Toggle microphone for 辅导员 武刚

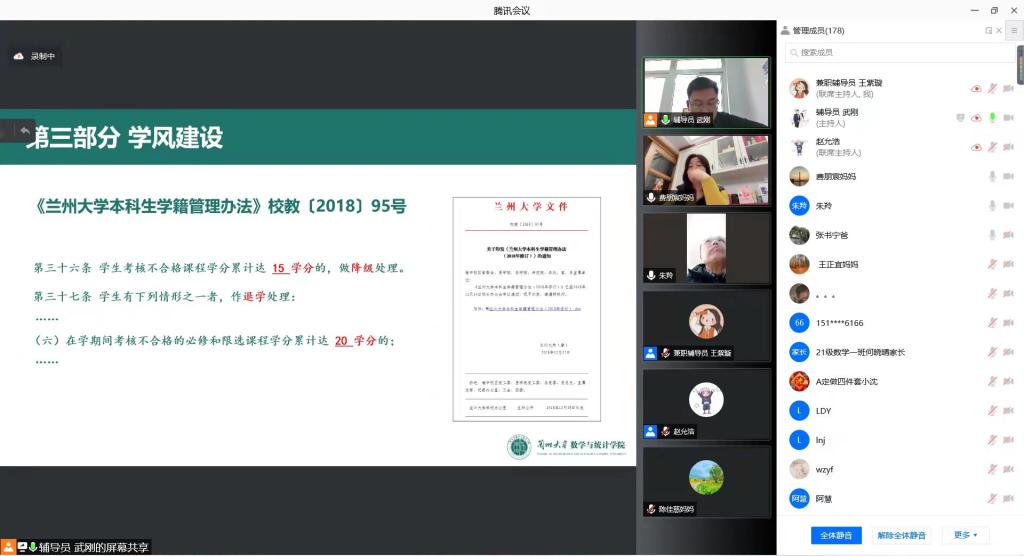[x=992, y=118]
